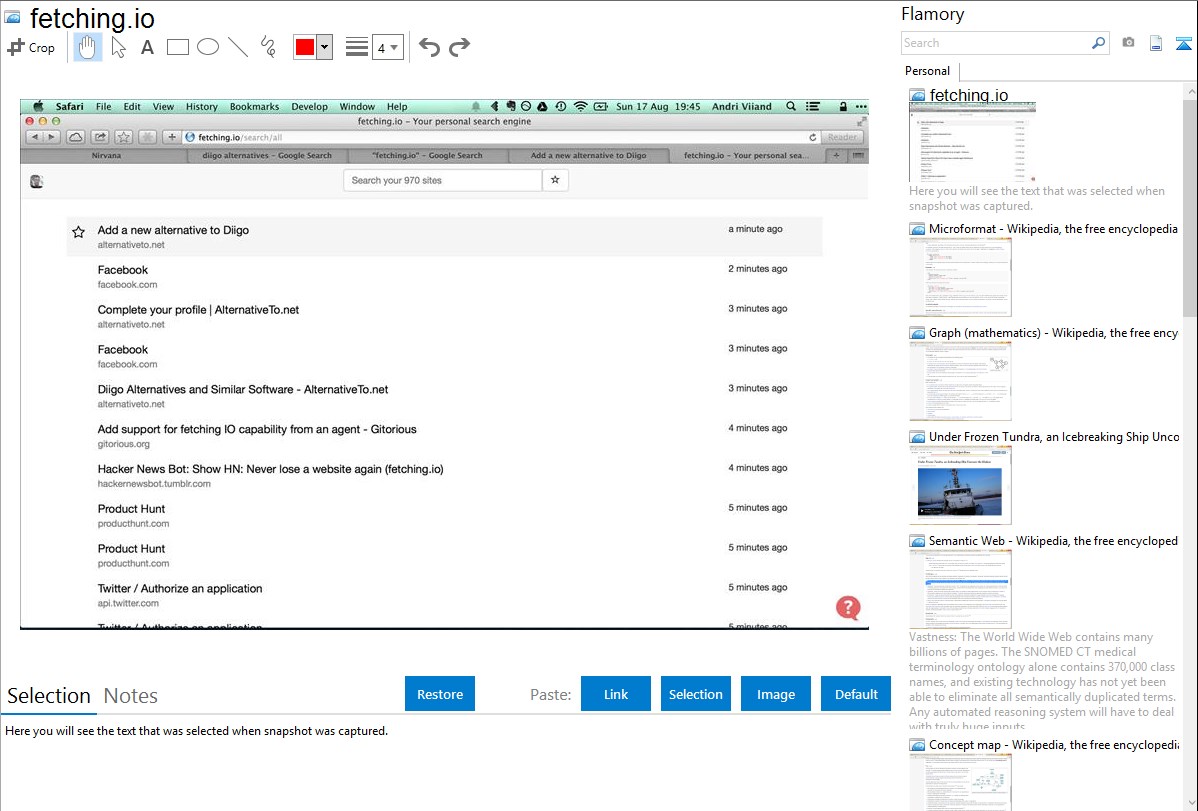Open the Microformat Wikipedia snapshot thumbnail
Screen dimensions: 1198x811
960,277
